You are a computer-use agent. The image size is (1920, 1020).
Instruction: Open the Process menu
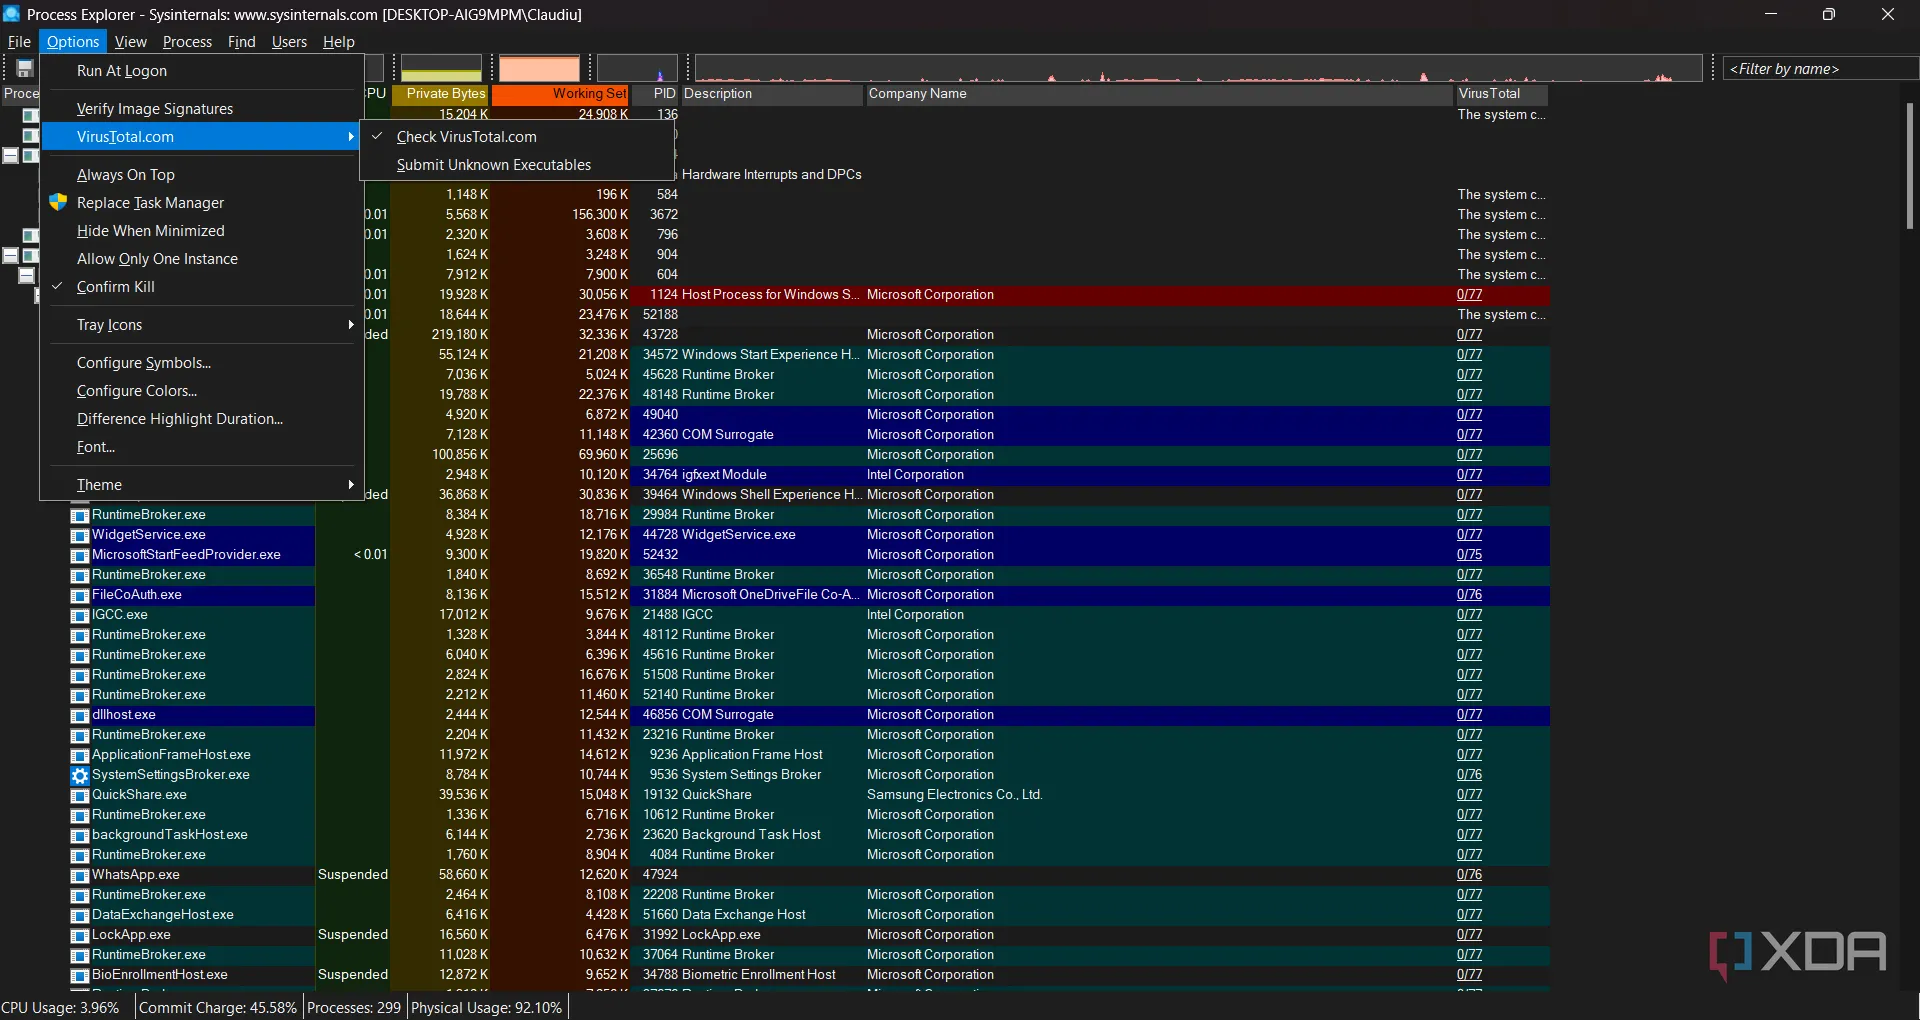coord(187,42)
